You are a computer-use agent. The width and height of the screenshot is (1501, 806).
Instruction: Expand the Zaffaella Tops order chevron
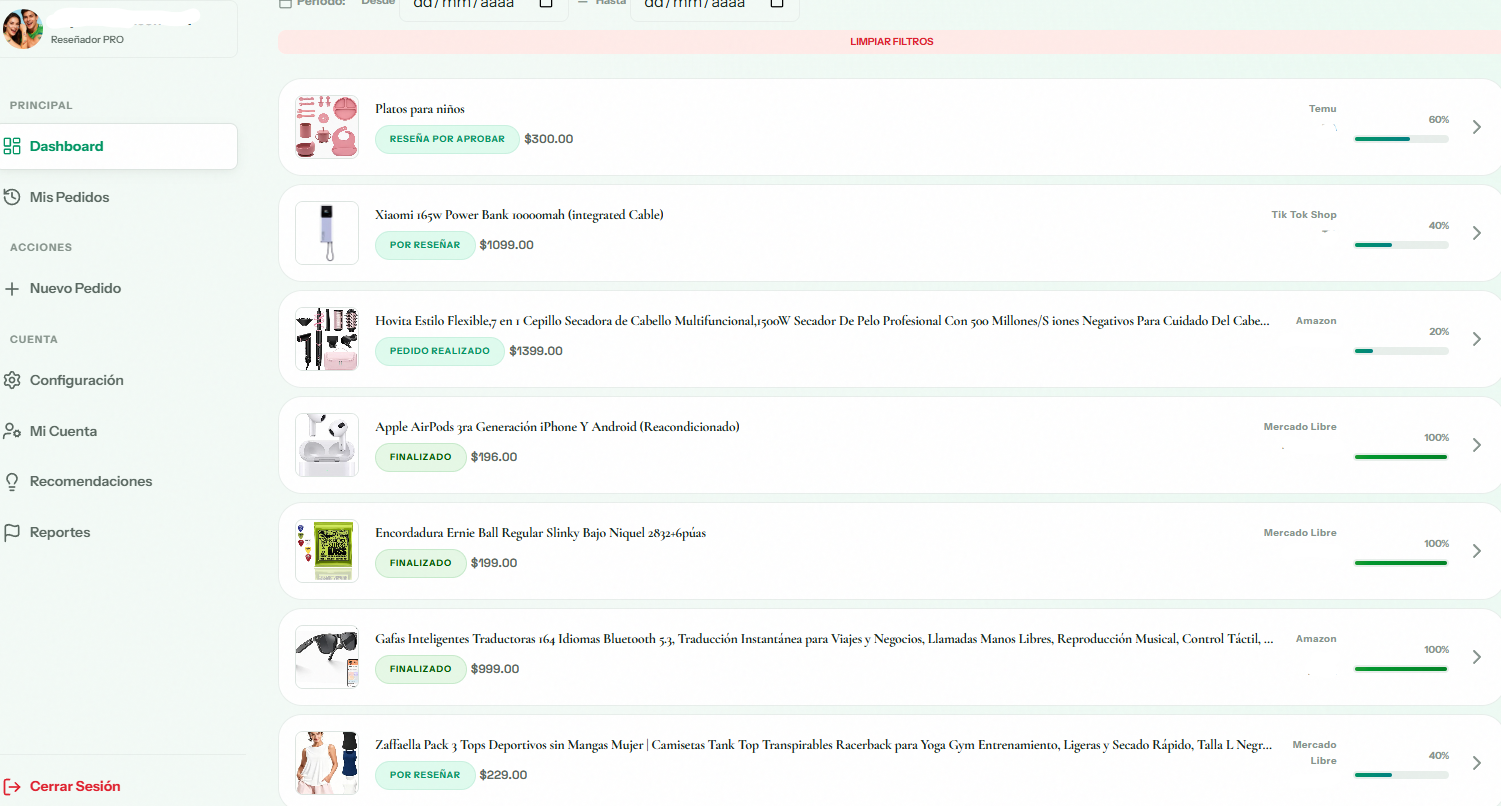(x=1477, y=763)
